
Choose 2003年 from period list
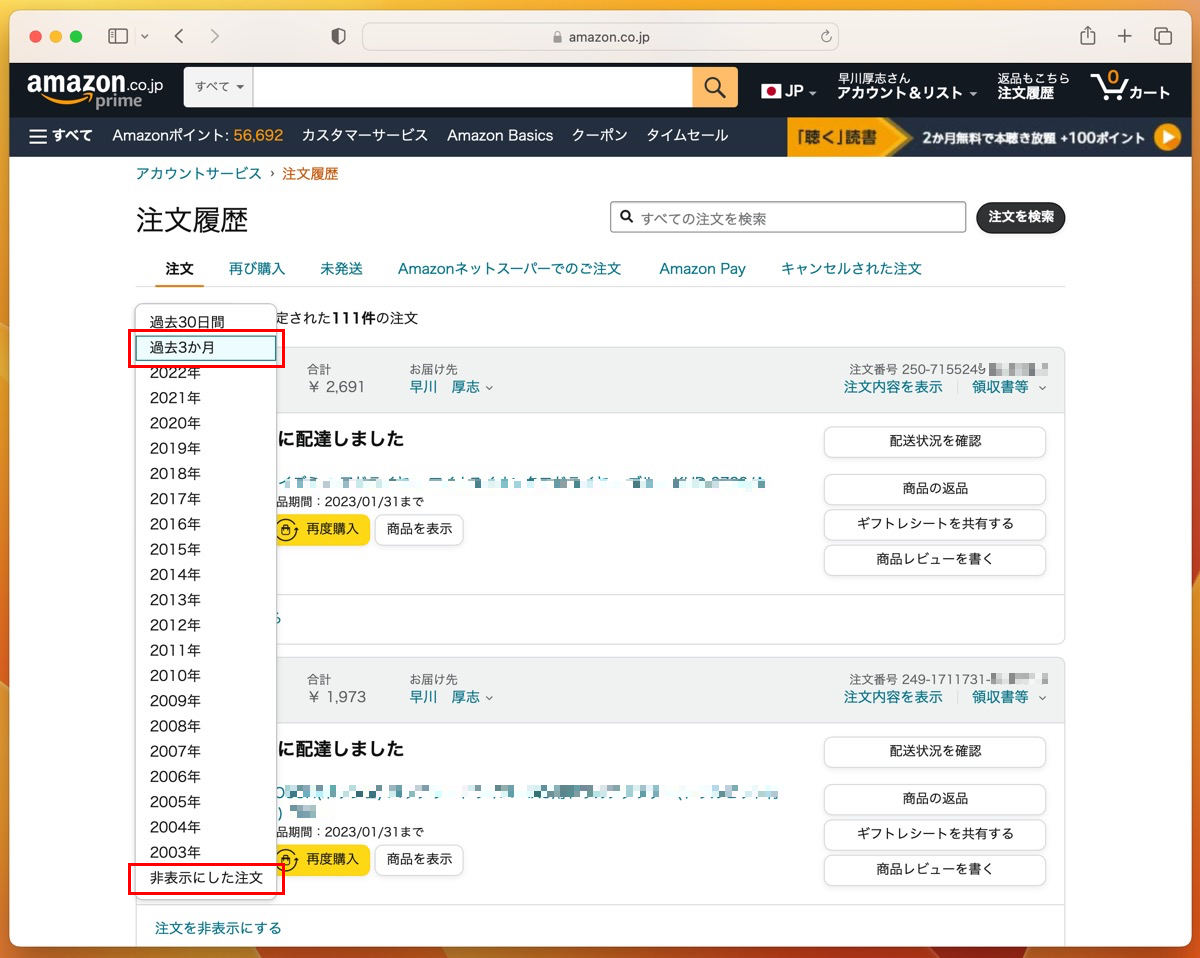205,852
